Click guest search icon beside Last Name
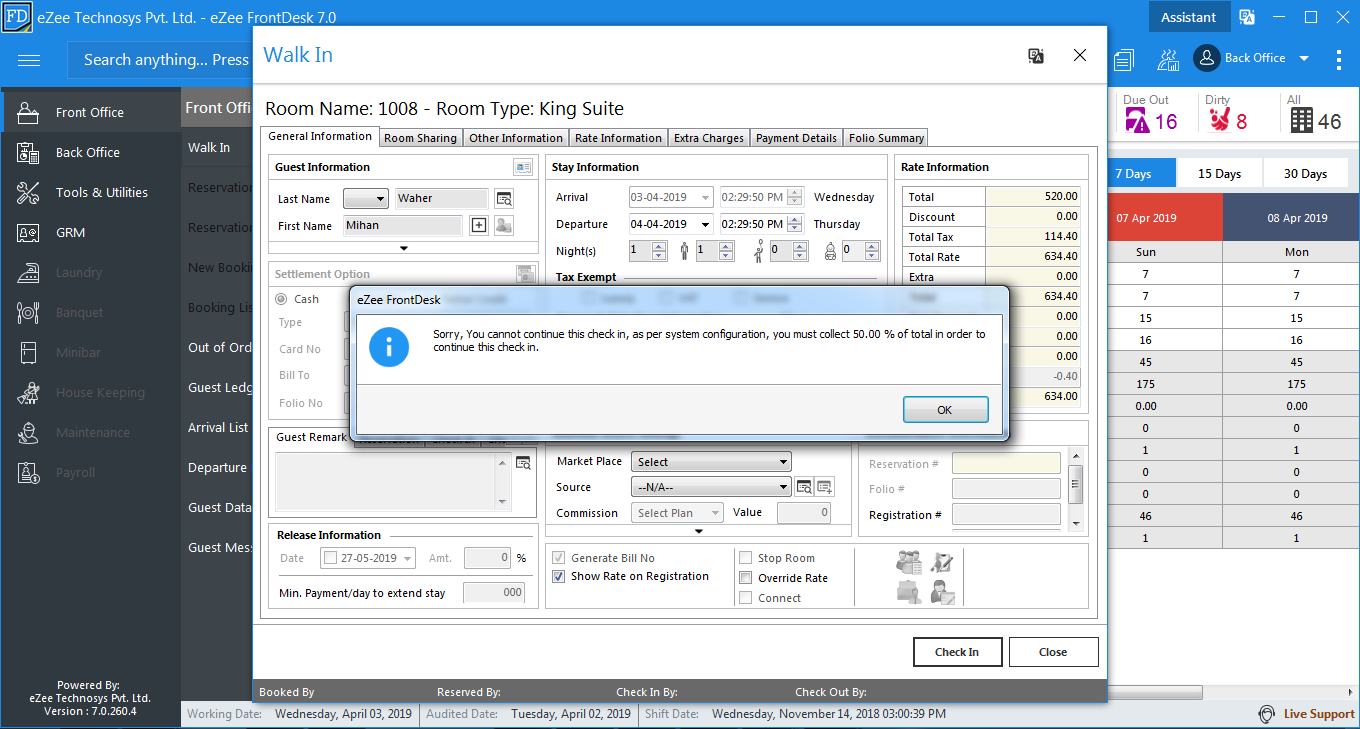This screenshot has height=729, width=1360. pos(504,199)
